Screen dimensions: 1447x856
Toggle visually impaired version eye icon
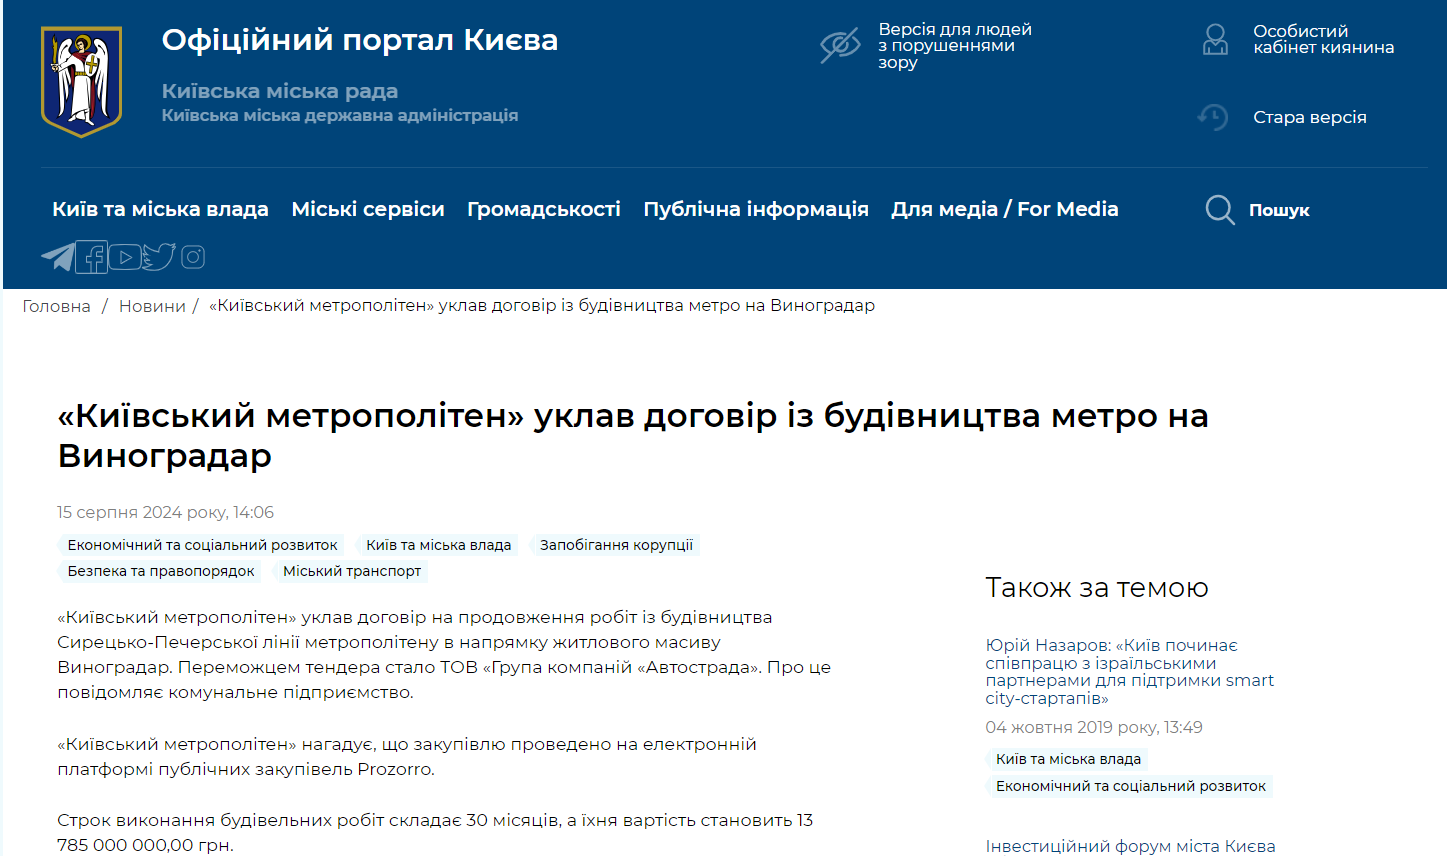pos(840,45)
